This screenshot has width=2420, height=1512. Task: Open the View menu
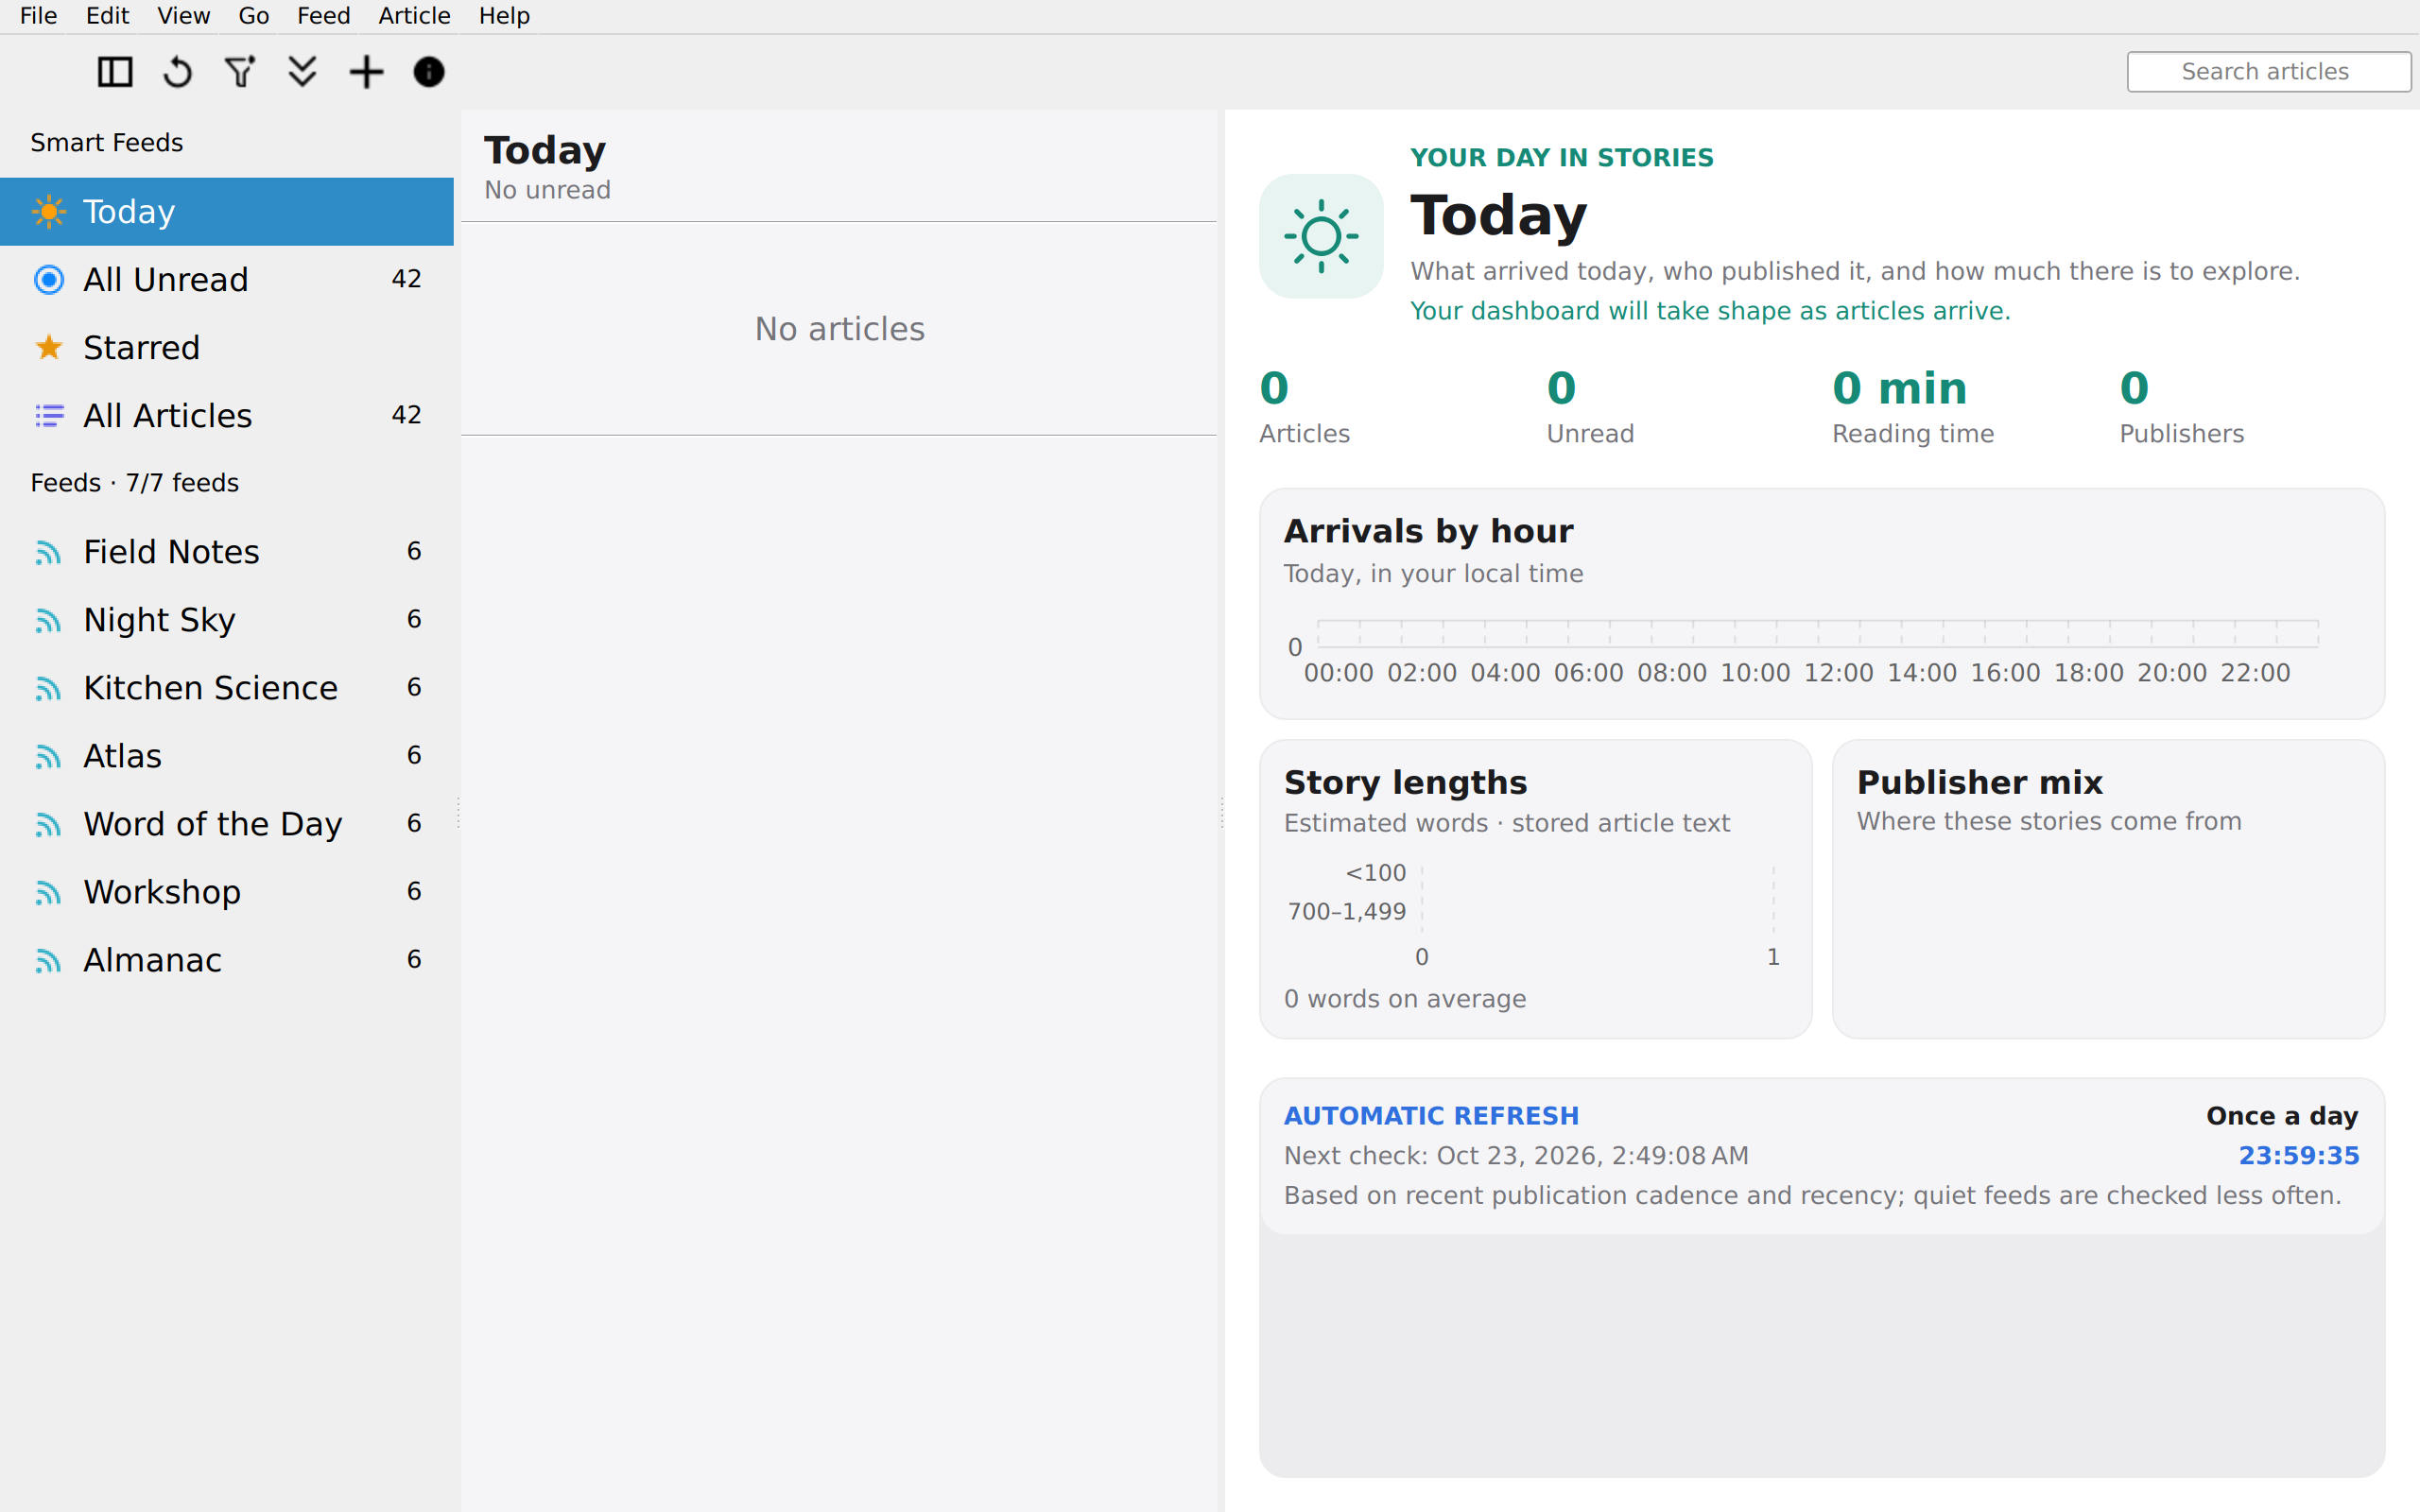[183, 16]
